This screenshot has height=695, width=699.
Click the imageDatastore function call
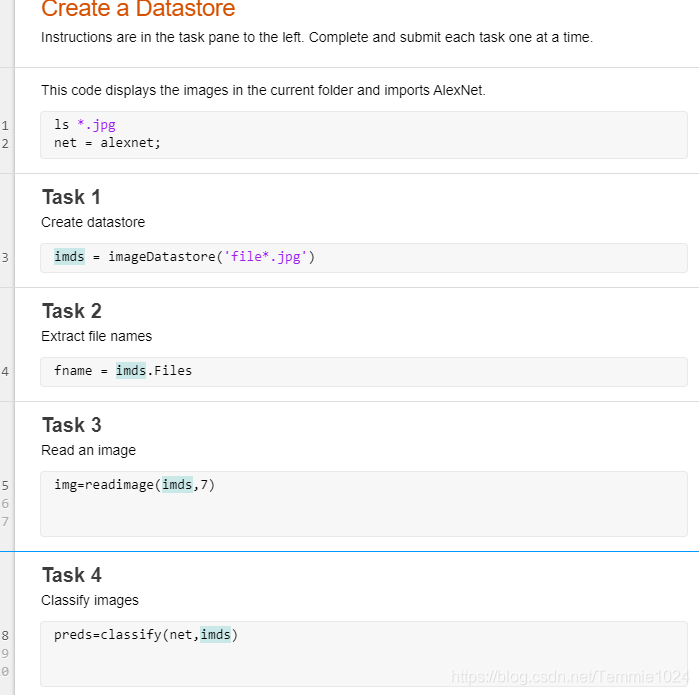tap(212, 257)
